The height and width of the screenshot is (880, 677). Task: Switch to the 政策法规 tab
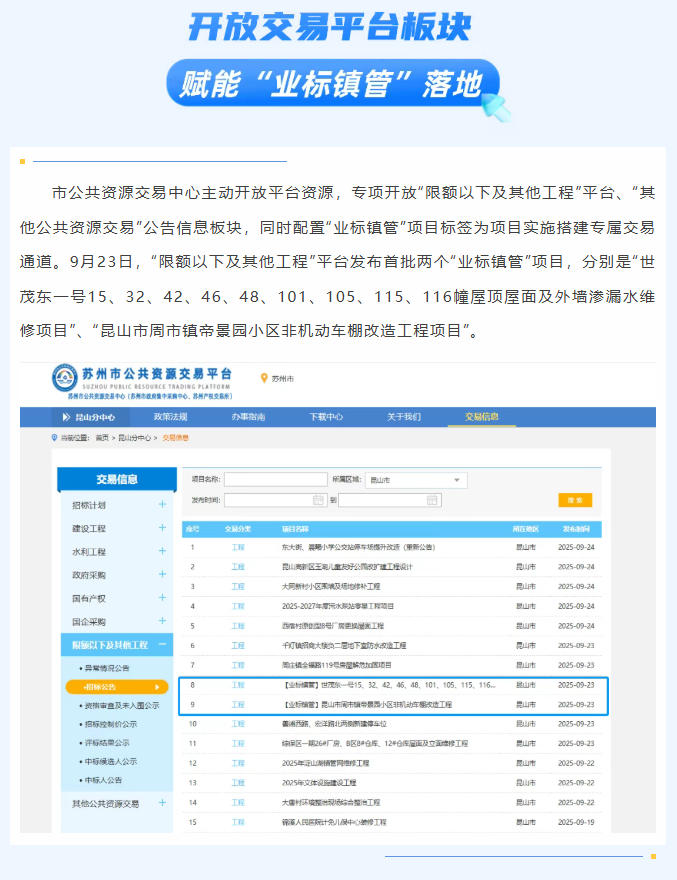tap(170, 417)
